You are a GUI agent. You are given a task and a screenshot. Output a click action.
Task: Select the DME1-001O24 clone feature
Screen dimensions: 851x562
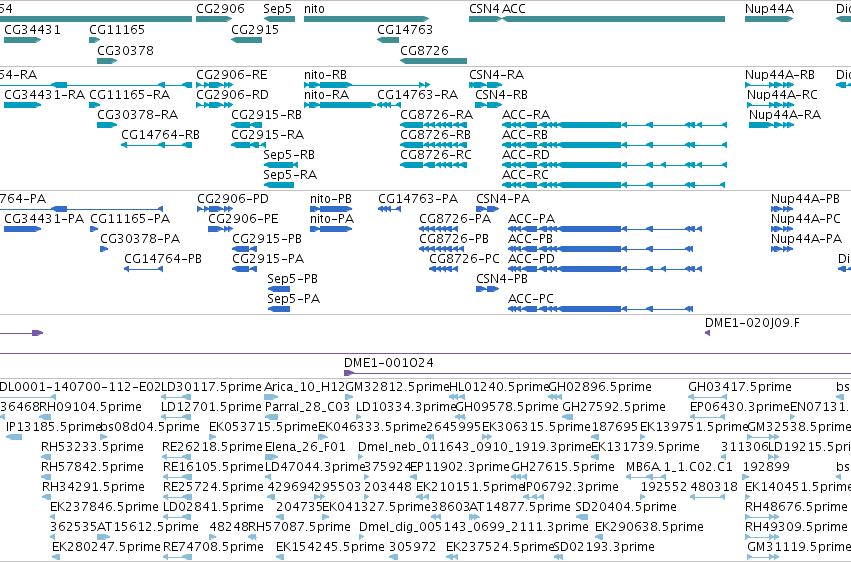[x=598, y=373]
